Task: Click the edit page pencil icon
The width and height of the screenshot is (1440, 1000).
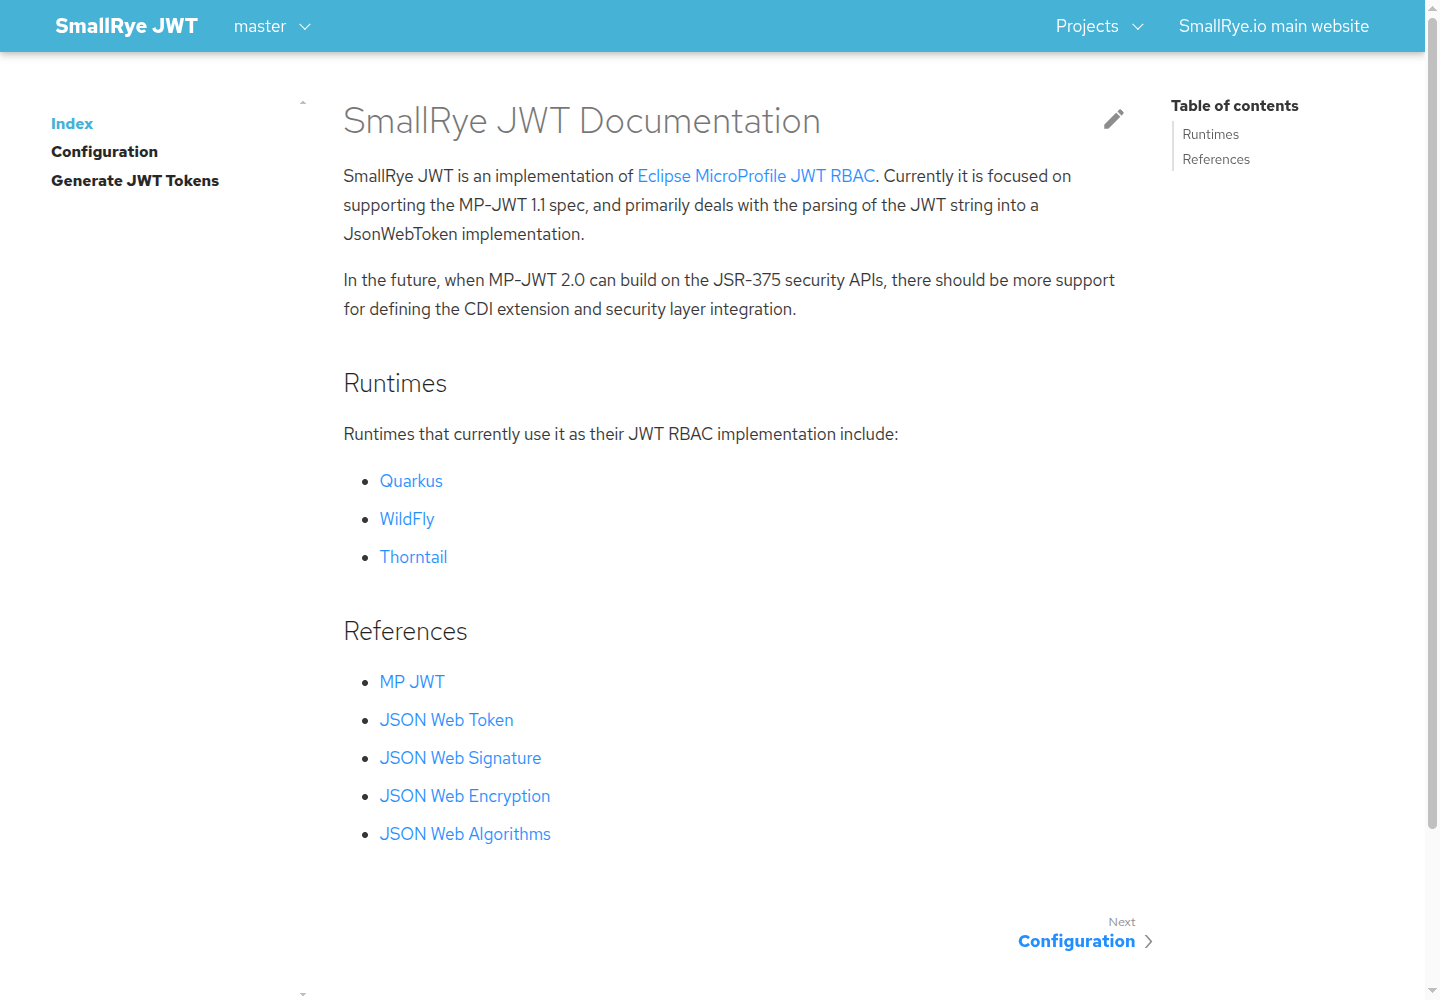Action: click(1113, 119)
